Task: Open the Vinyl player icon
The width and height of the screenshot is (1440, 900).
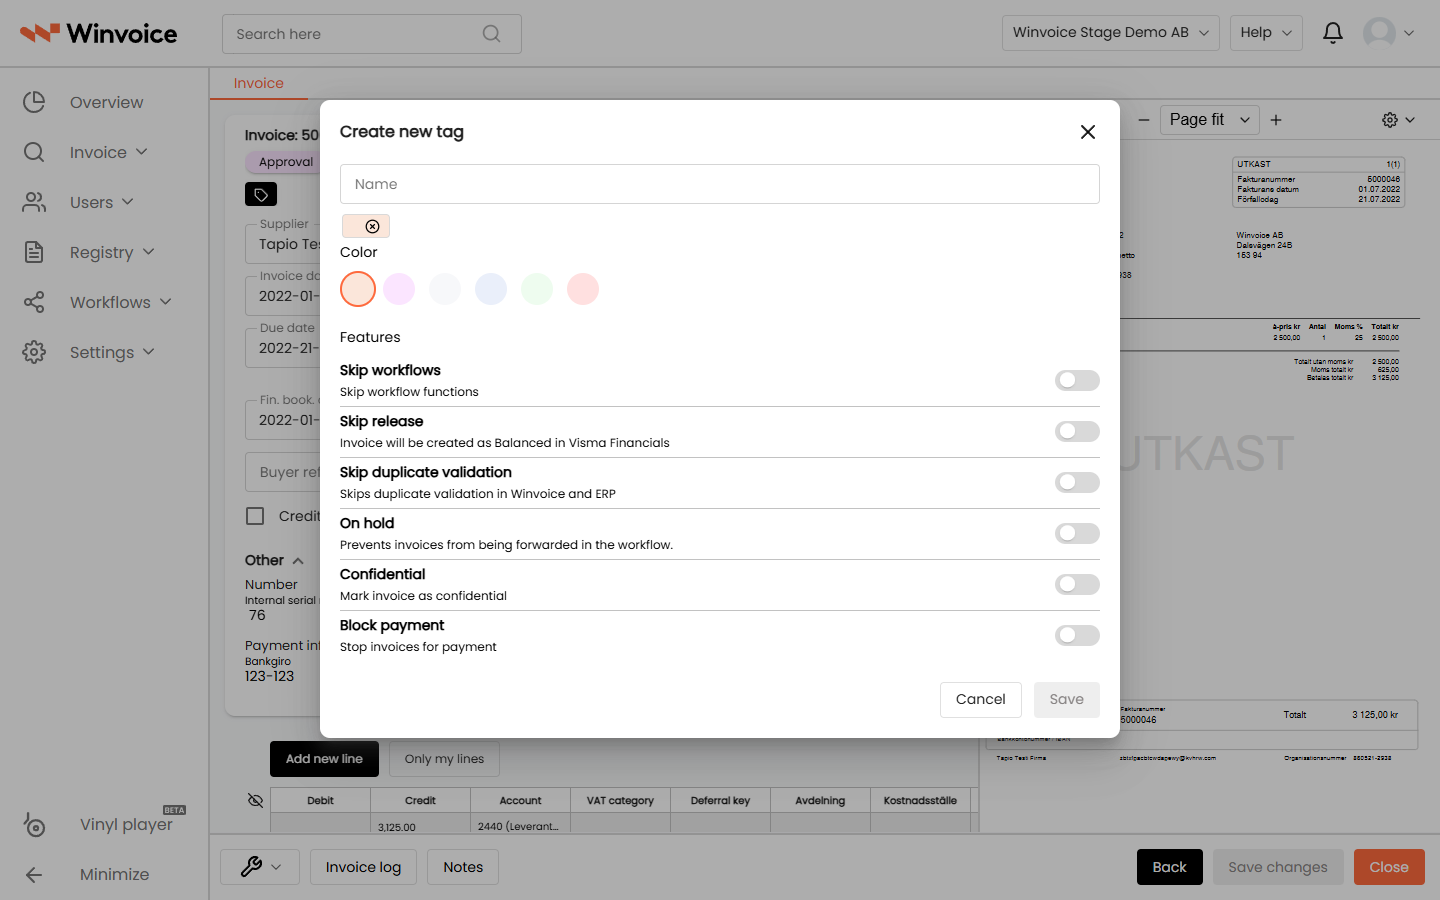Action: 34,825
